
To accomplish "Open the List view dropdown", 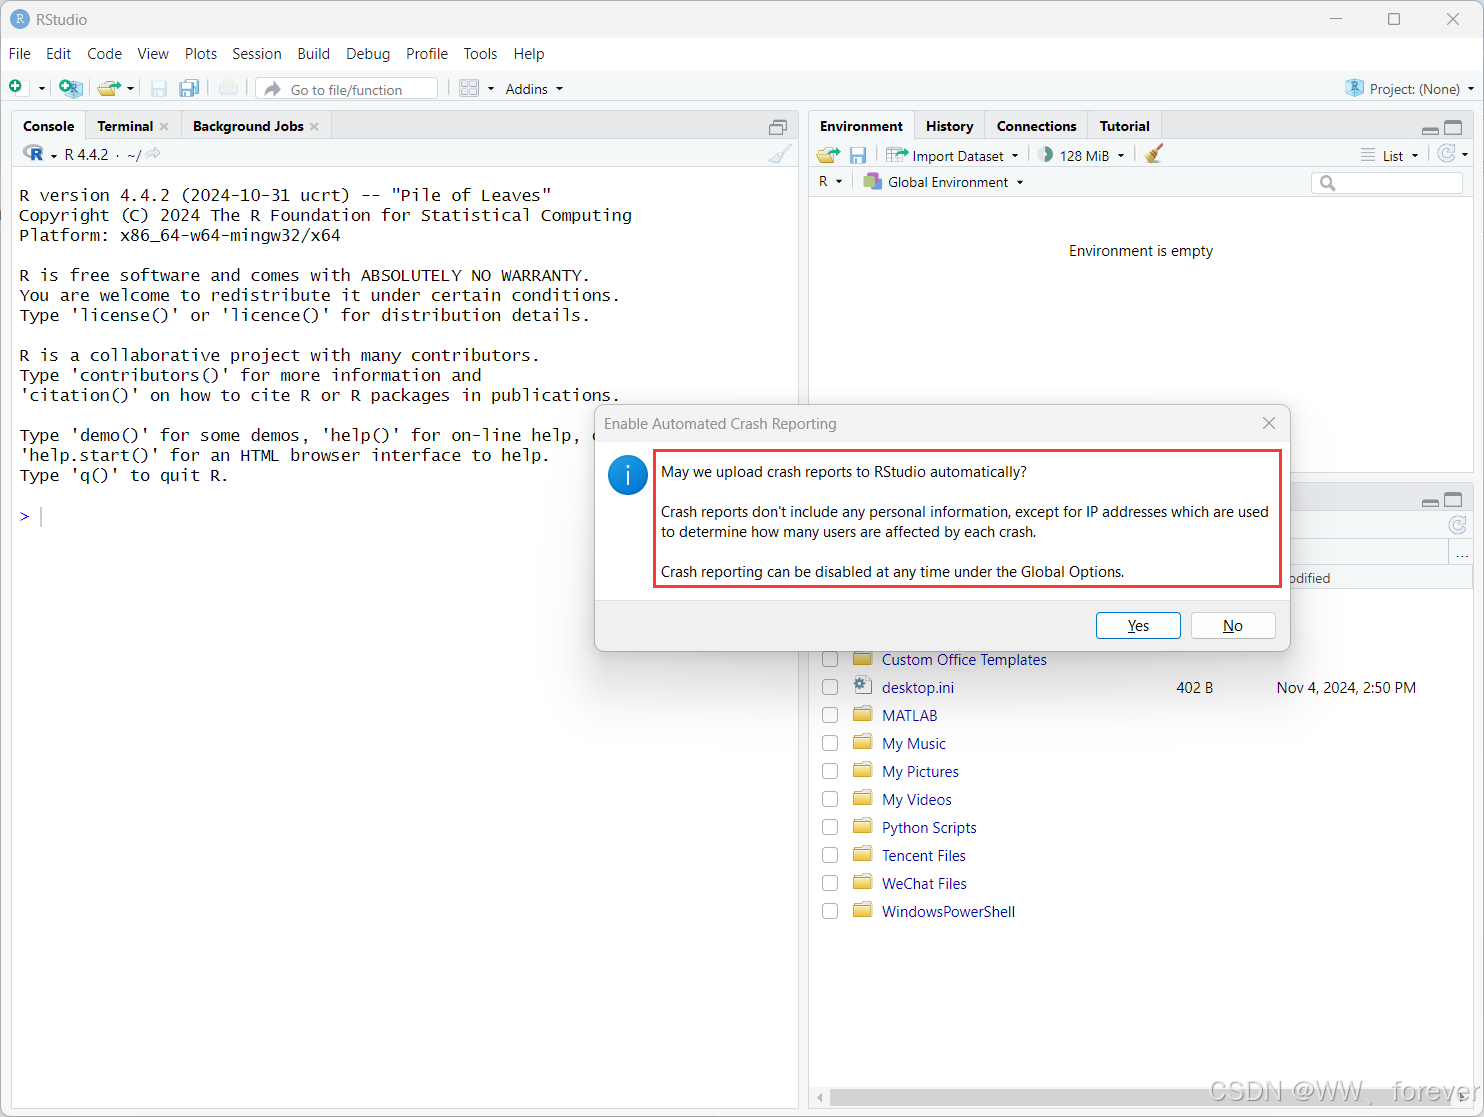I will (1390, 155).
